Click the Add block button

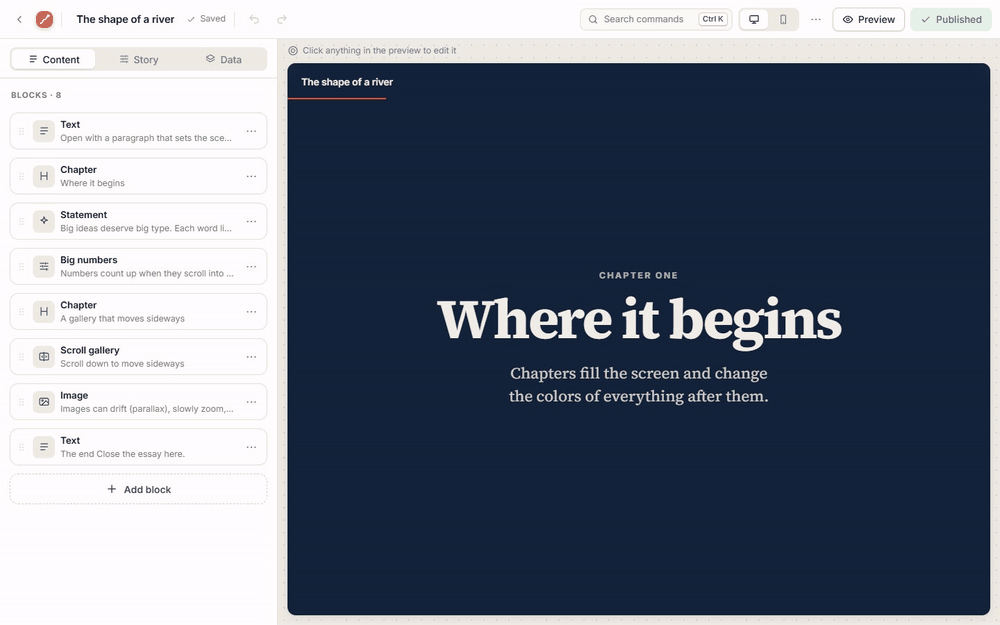click(138, 489)
